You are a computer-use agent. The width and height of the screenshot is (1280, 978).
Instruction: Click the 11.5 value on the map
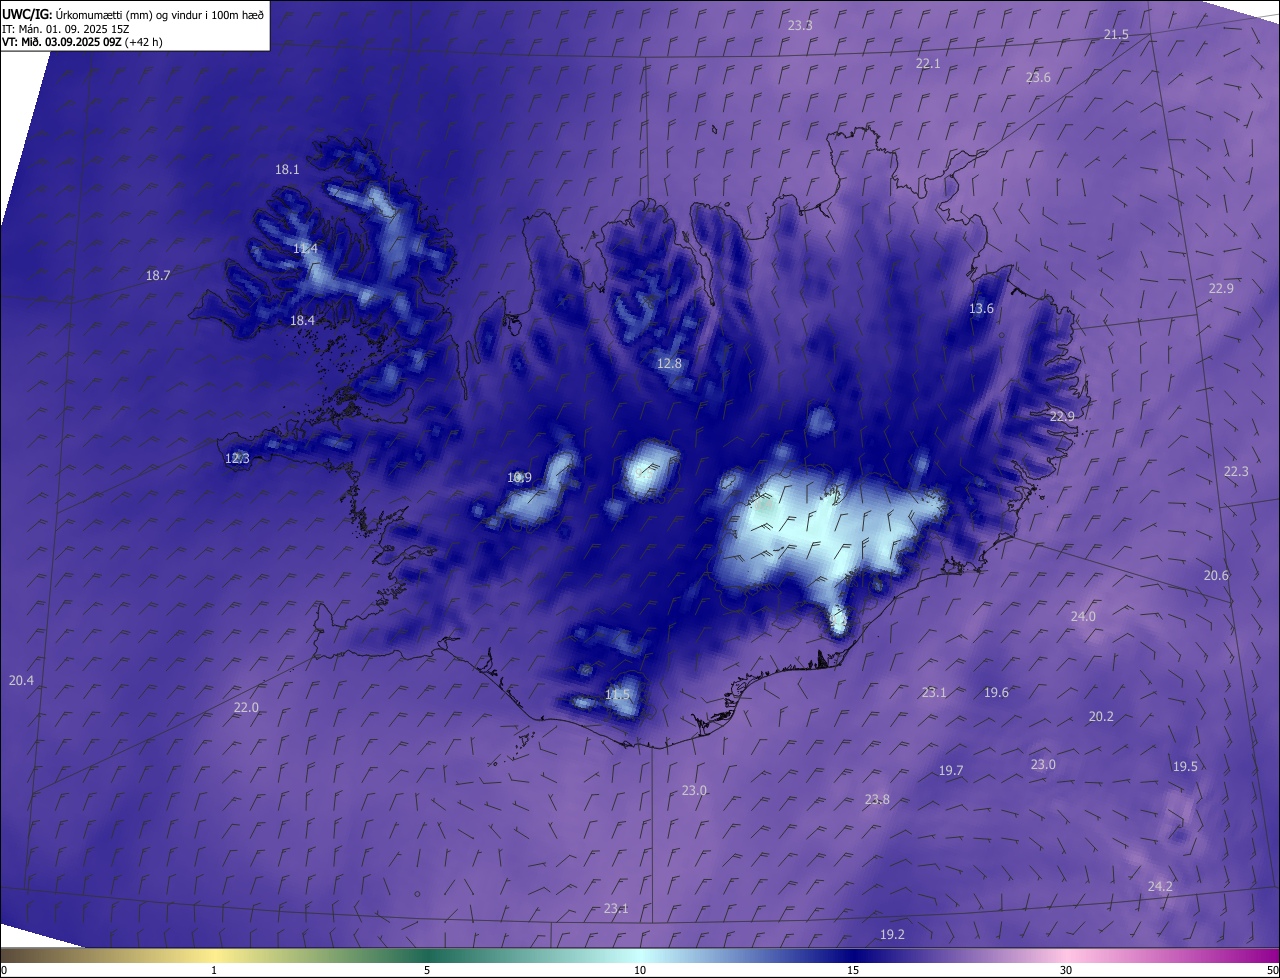click(618, 694)
